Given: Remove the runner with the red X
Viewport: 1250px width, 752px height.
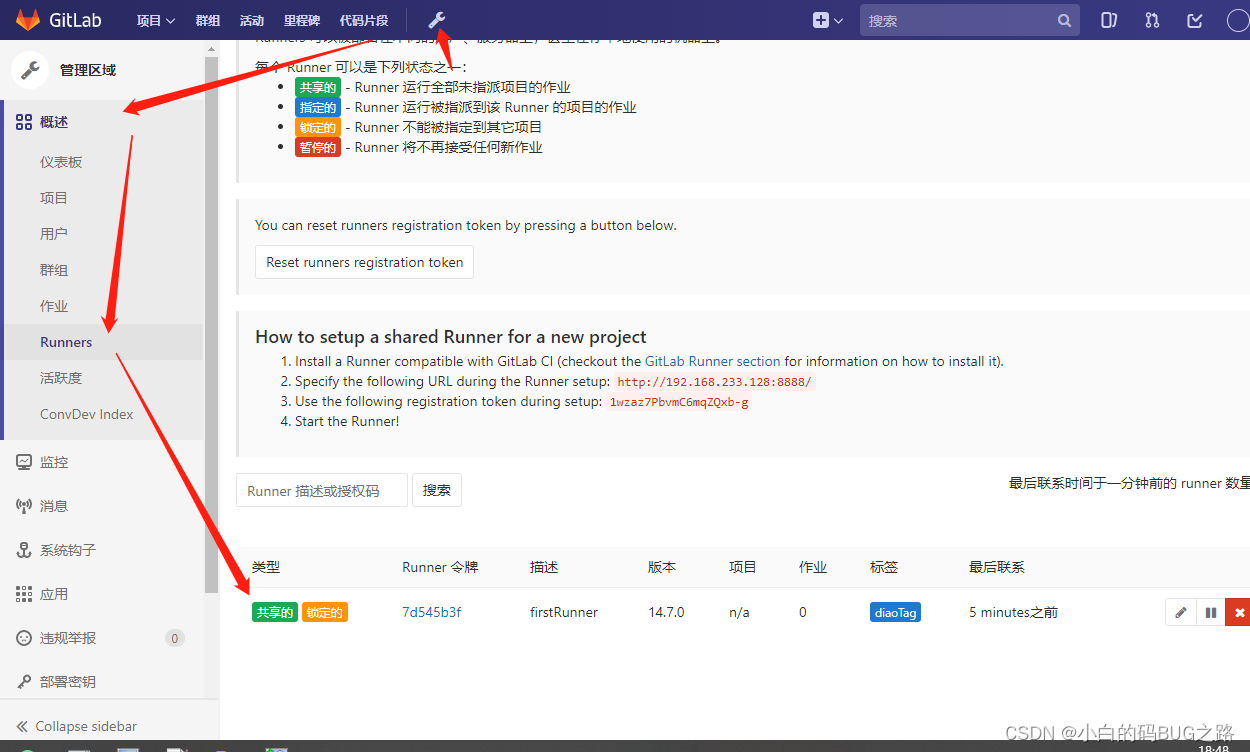Looking at the screenshot, I should pos(1239,611).
